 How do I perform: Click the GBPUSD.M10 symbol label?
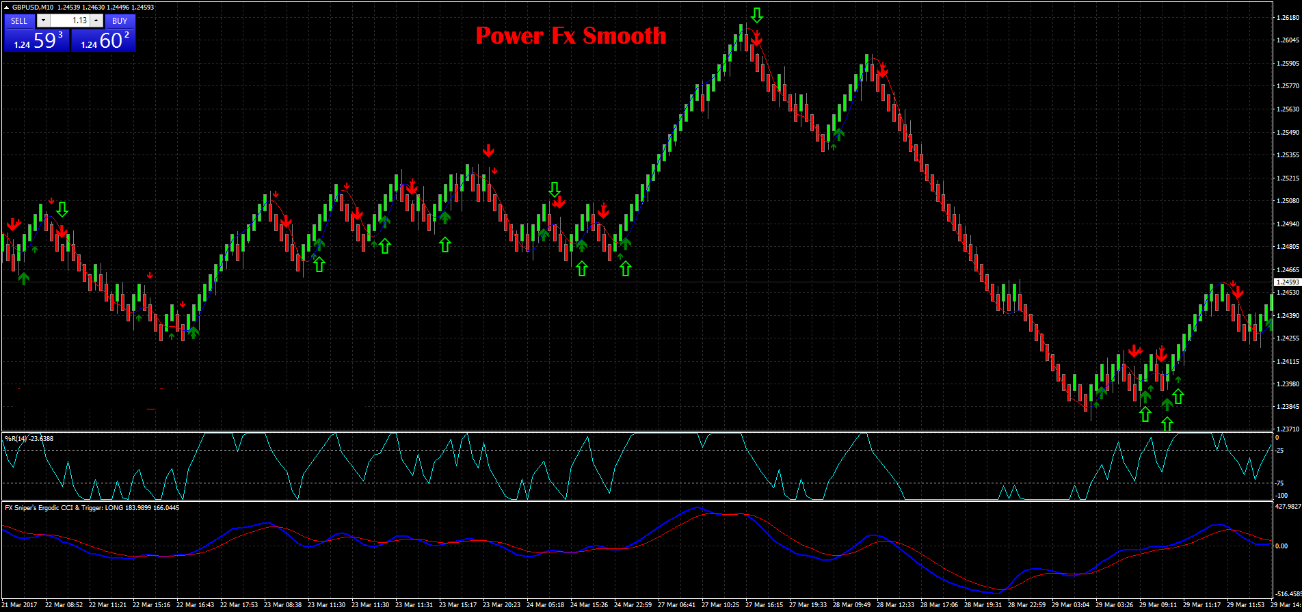tap(33, 6)
